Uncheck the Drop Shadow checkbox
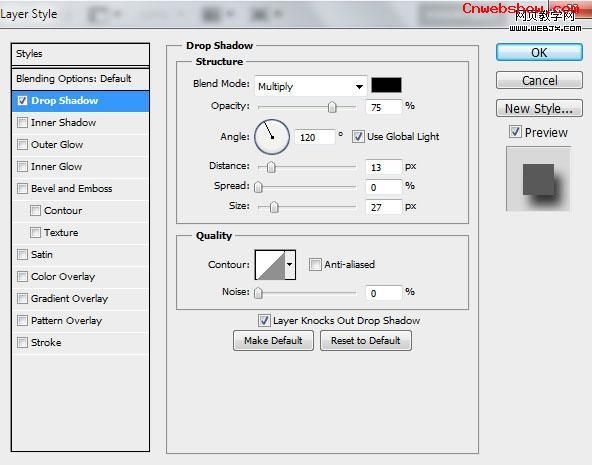Image resolution: width=592 pixels, height=465 pixels. (22, 100)
